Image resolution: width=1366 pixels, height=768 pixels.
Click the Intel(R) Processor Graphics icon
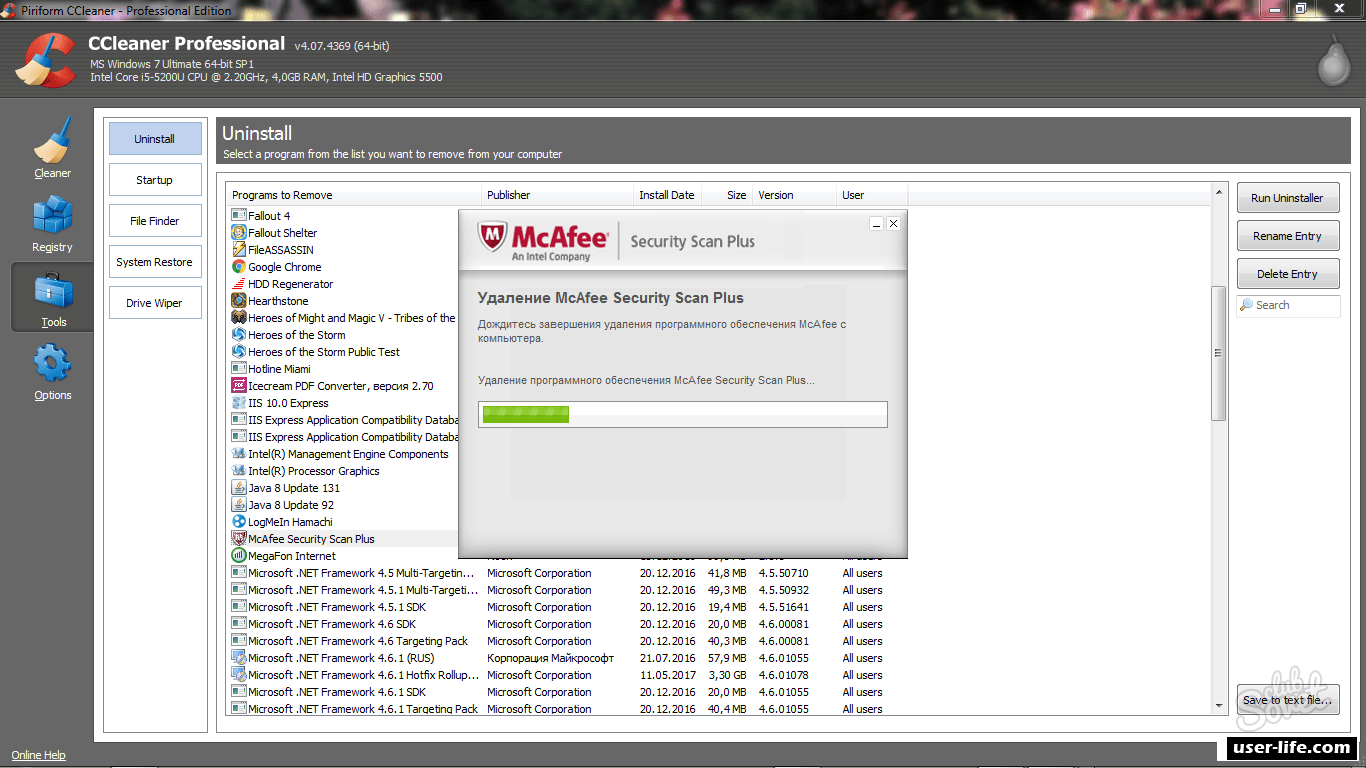point(239,471)
